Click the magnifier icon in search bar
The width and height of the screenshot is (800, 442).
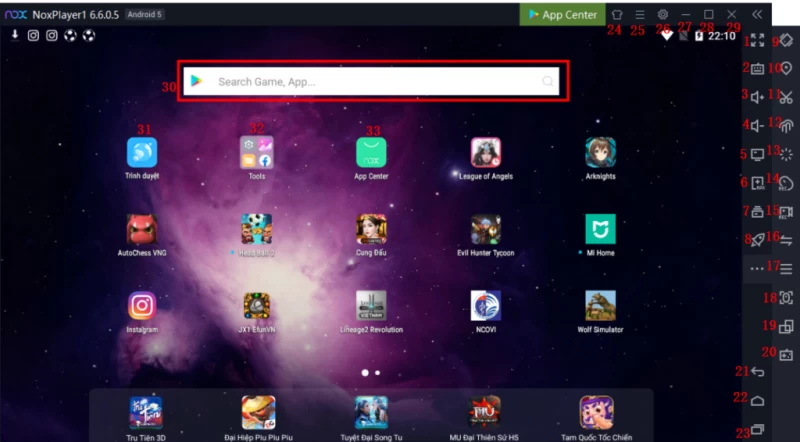point(547,81)
